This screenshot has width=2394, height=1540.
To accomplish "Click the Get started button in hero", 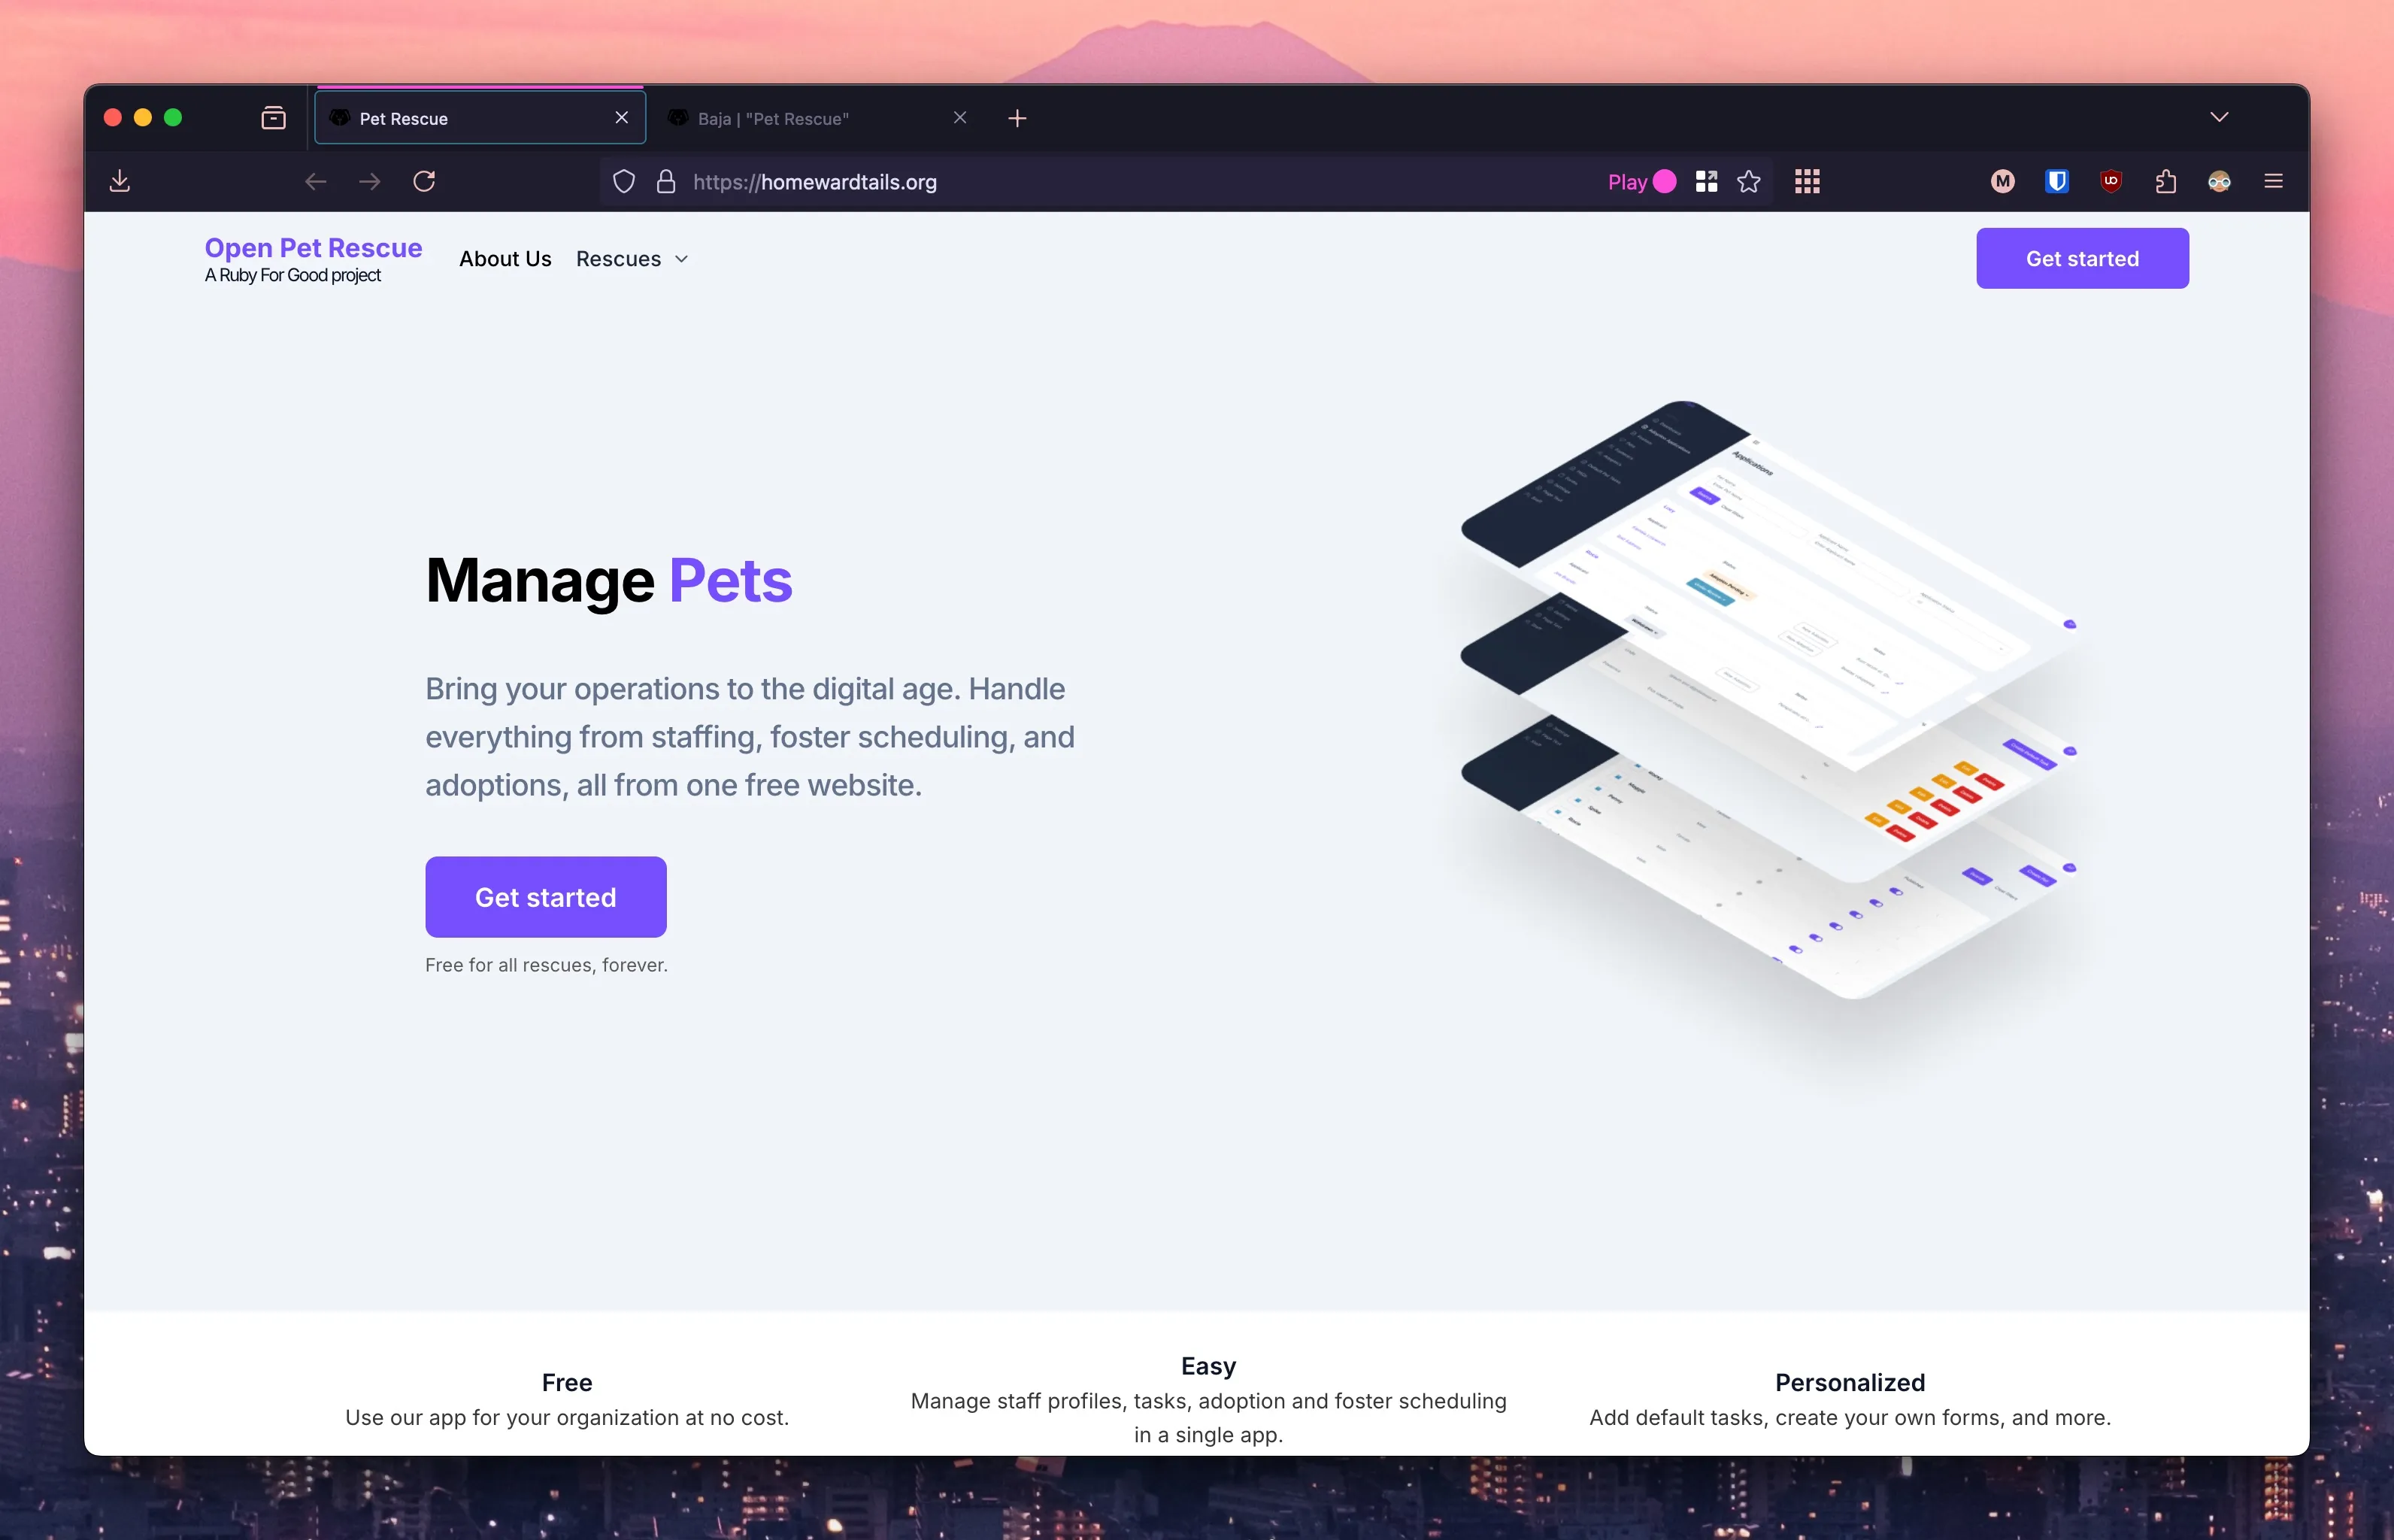I will [x=544, y=896].
